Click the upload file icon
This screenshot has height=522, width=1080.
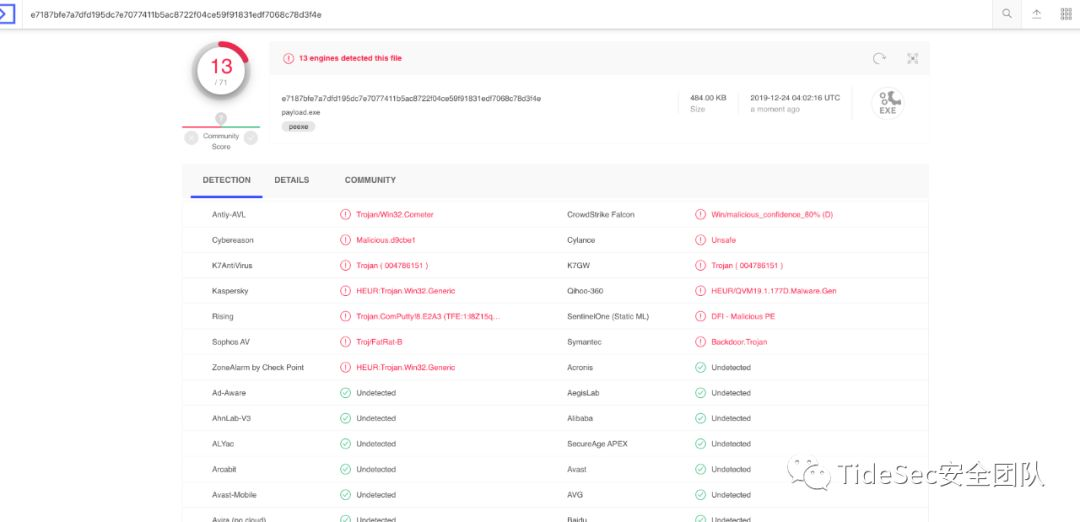coord(1037,14)
